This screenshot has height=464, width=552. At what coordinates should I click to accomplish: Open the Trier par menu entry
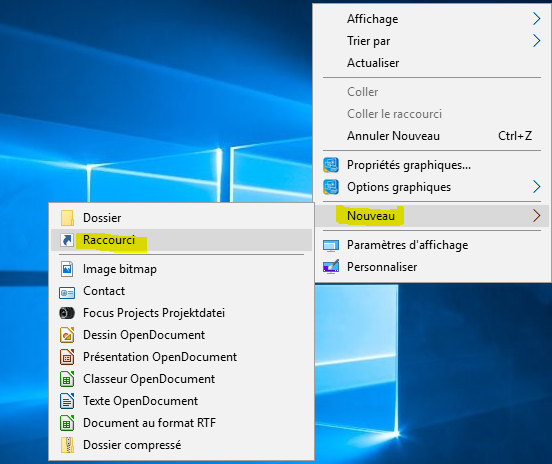tap(432, 41)
